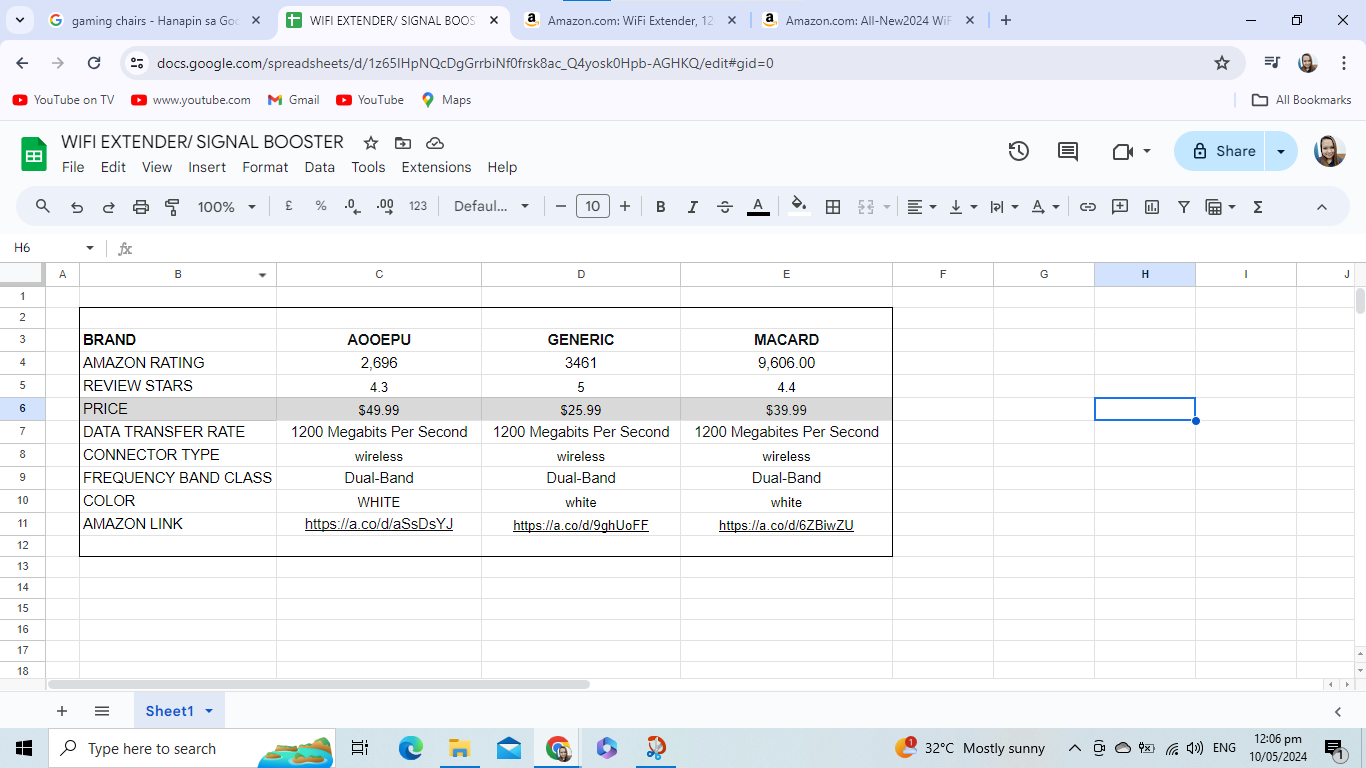Open Functions sigma menu
Image resolution: width=1366 pixels, height=768 pixels.
(x=1258, y=207)
